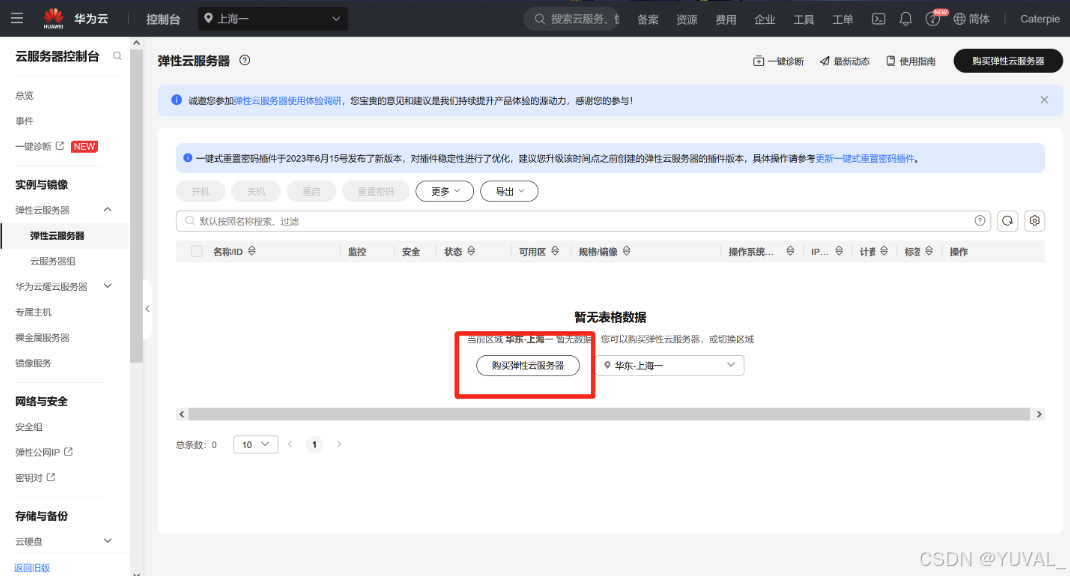Select 安全组 in sidebar
Screen dimensions: 1070x576
(29, 427)
